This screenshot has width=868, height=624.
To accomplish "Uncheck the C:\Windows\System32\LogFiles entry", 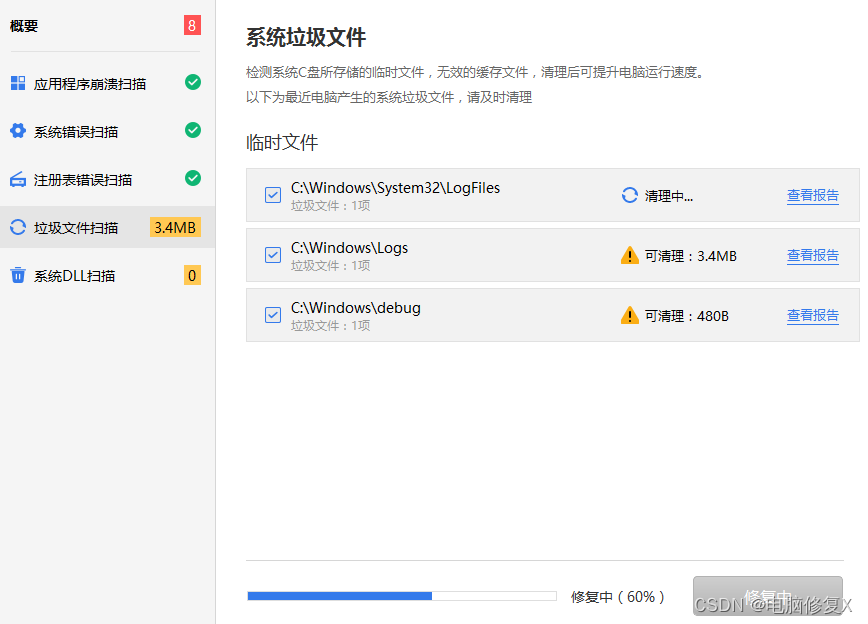I will [x=273, y=195].
